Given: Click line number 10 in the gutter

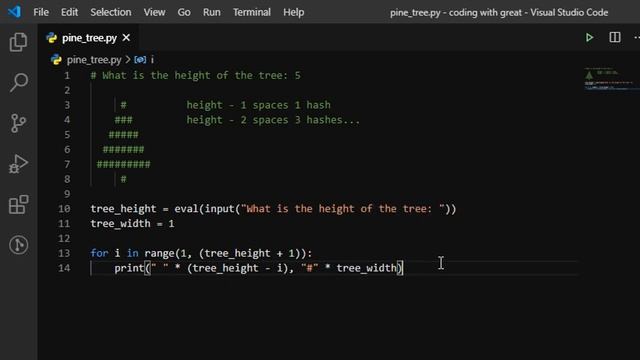Looking at the screenshot, I should point(64,209).
